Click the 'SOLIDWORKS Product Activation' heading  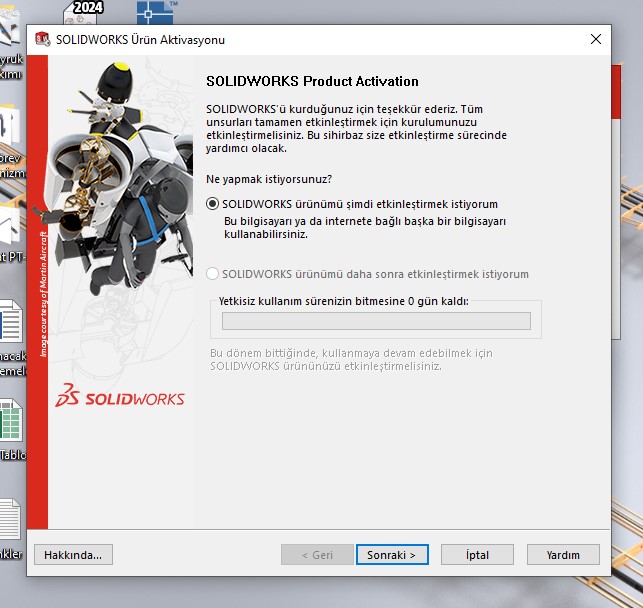click(x=312, y=81)
